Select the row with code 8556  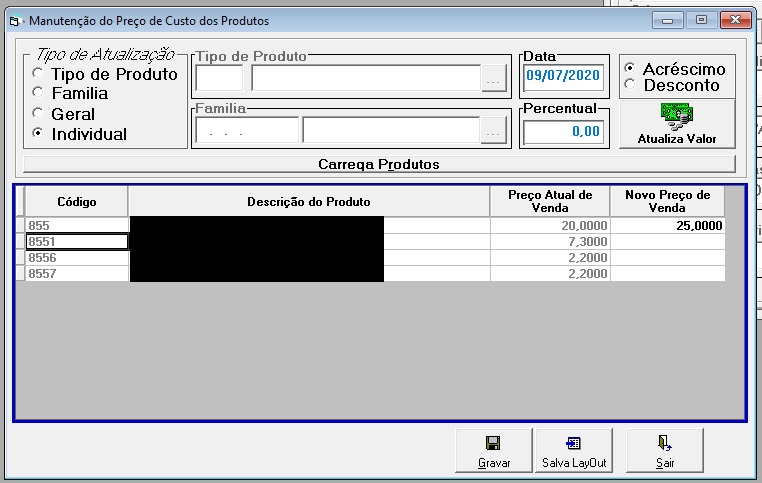[x=370, y=258]
